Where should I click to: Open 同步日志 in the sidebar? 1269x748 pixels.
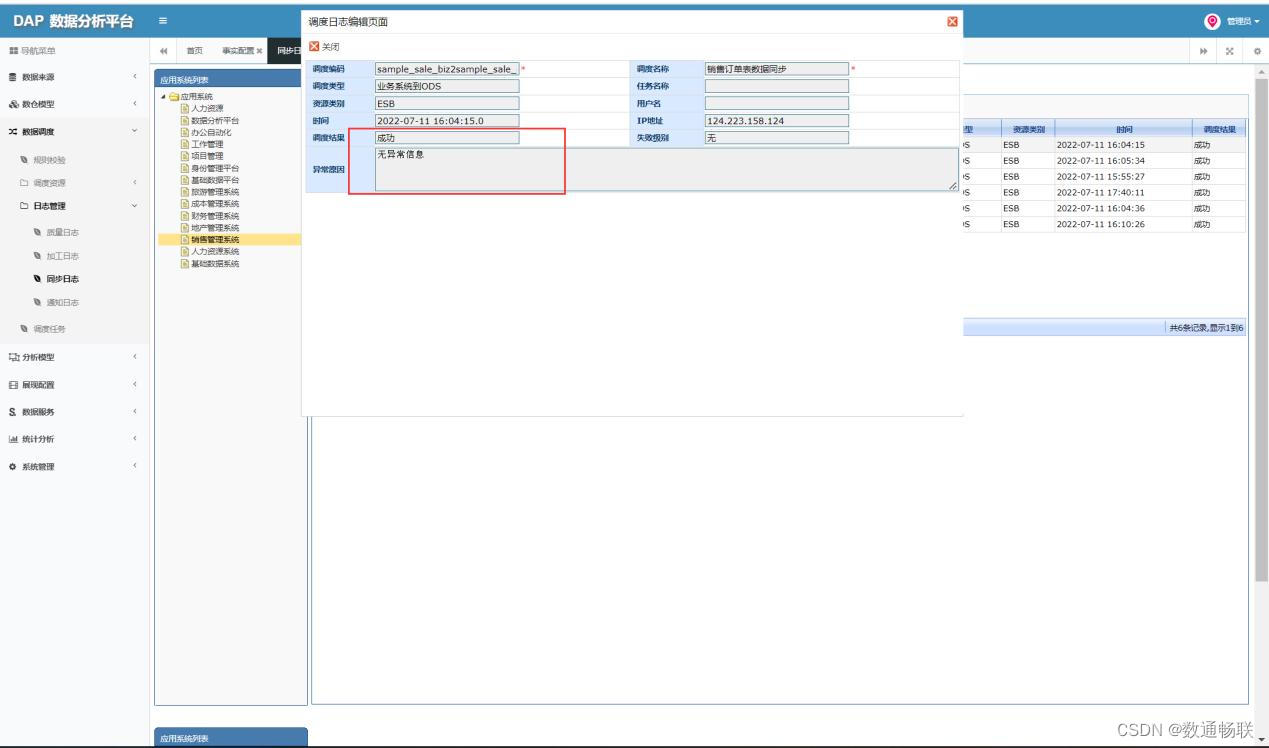click(x=62, y=279)
